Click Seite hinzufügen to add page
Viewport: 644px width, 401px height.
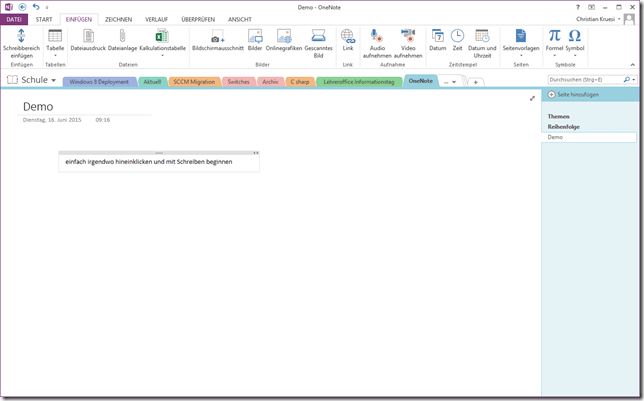pos(573,94)
